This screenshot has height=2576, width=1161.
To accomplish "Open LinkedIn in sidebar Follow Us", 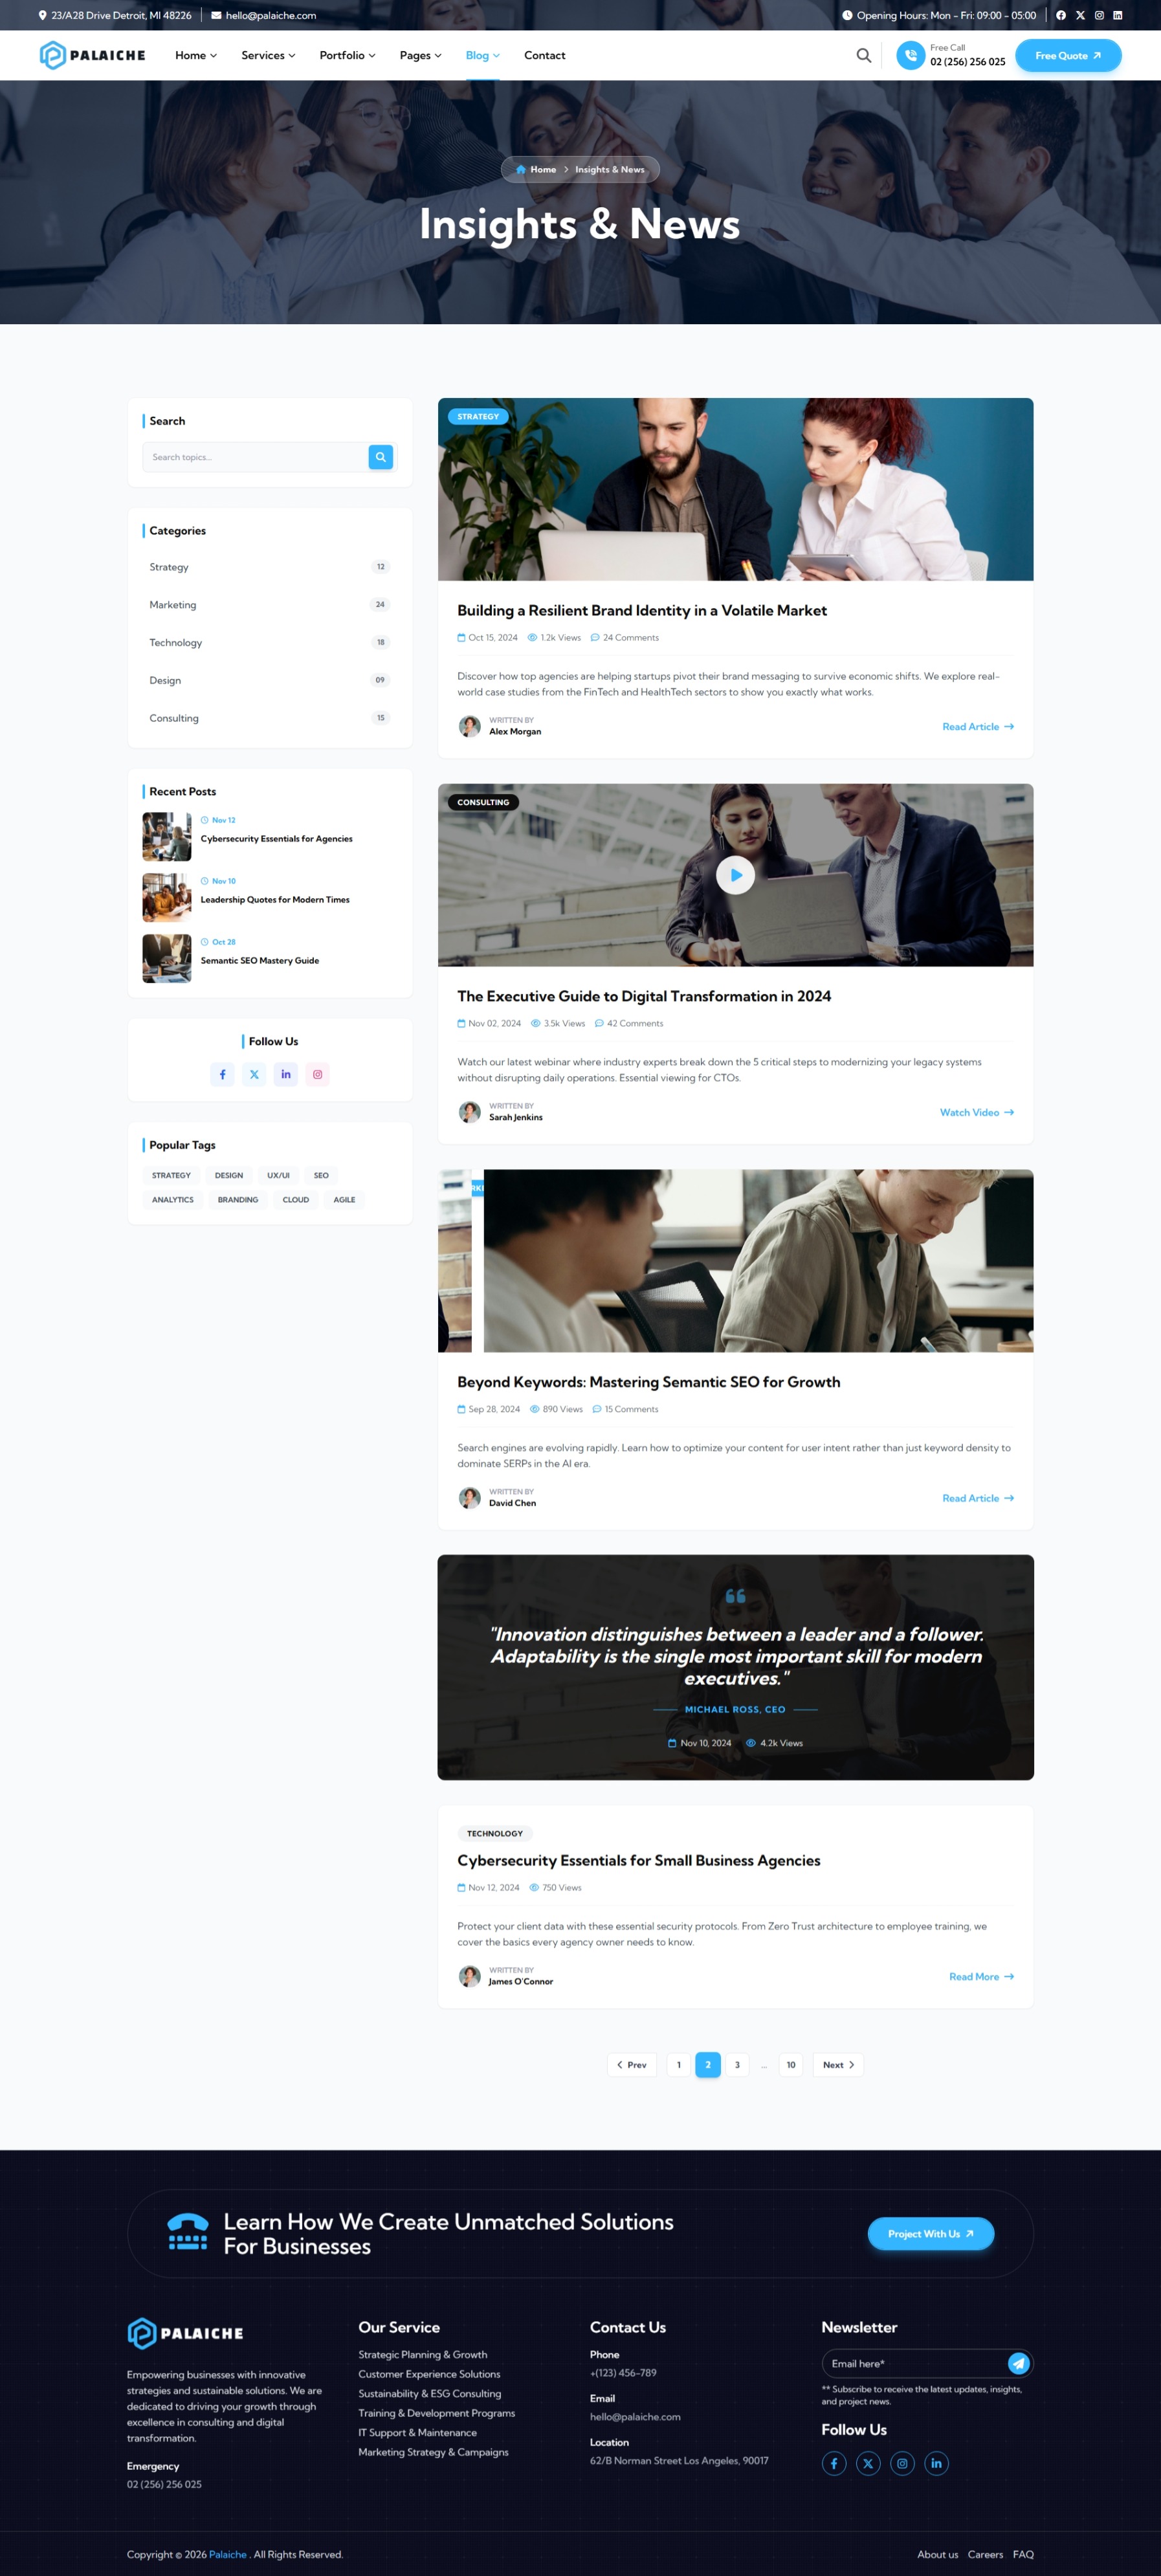I will 286,1074.
